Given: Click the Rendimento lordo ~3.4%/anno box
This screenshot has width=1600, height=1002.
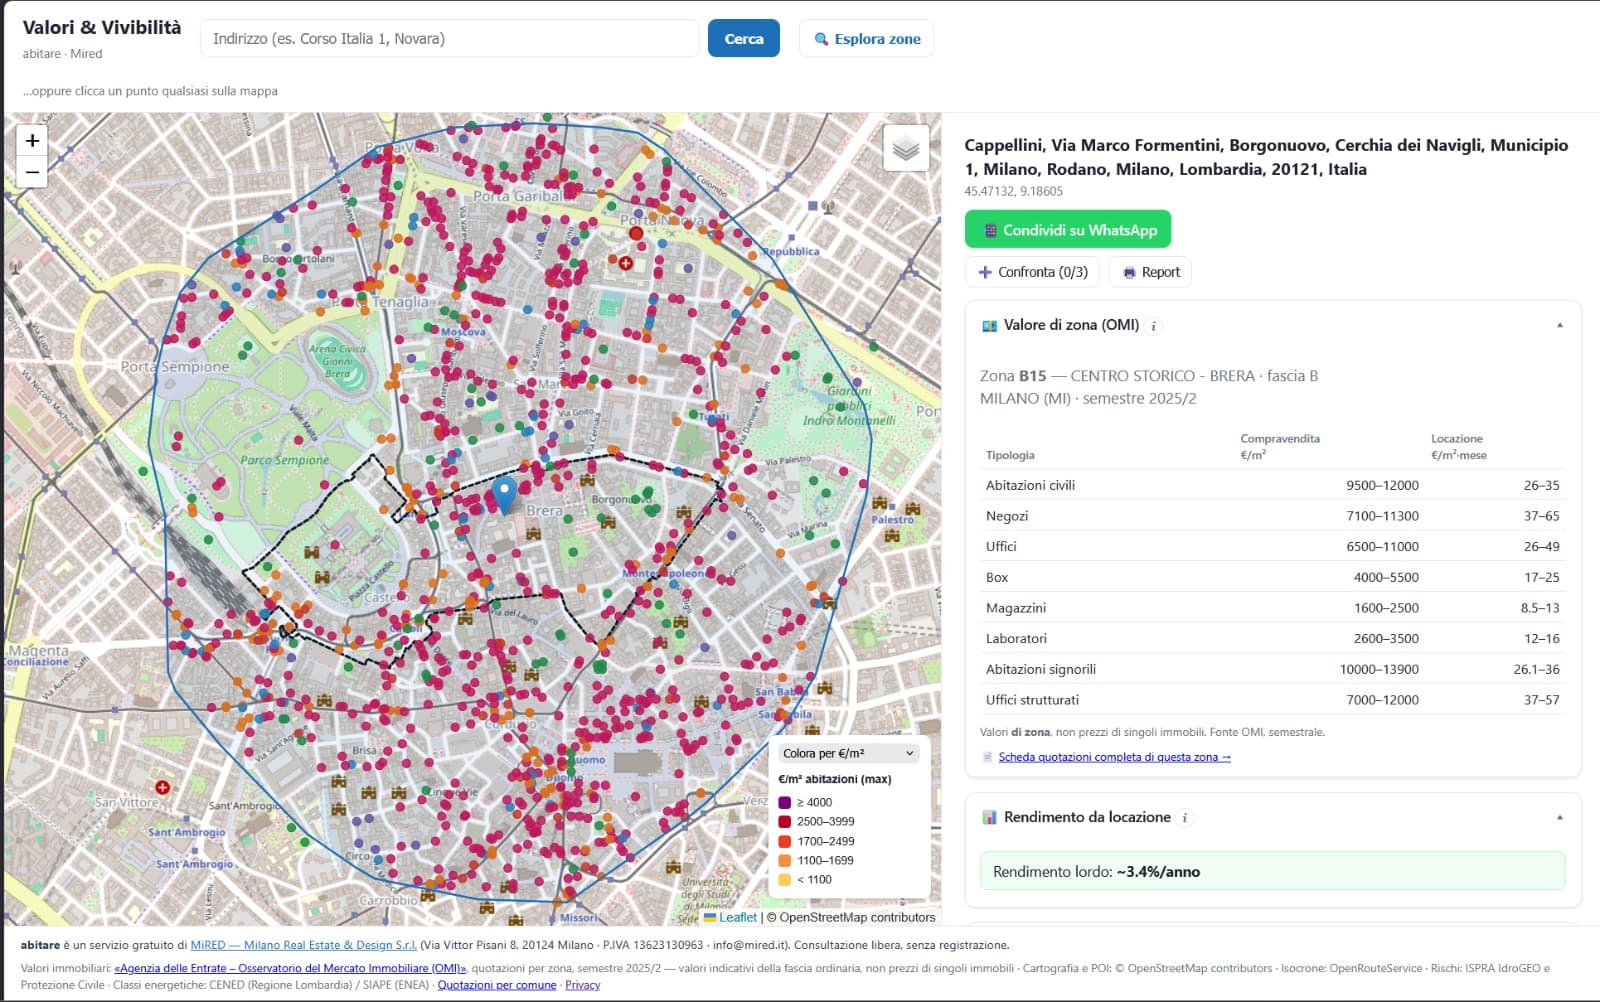Looking at the screenshot, I should point(1272,871).
